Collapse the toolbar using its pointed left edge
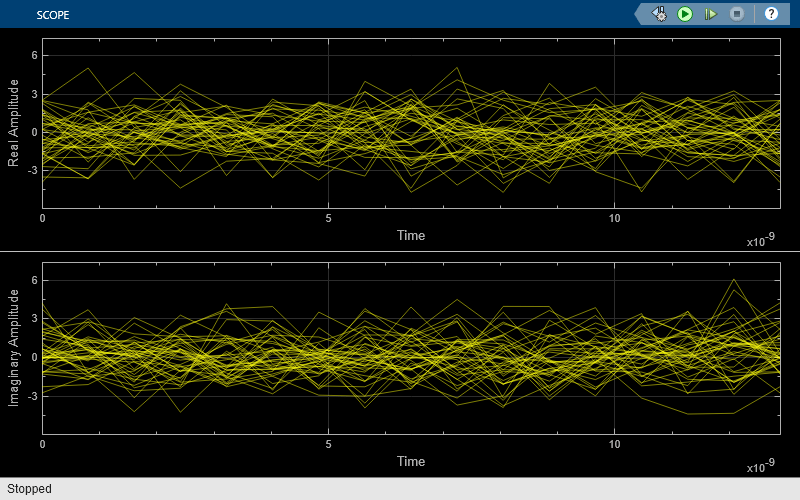 [638, 14]
